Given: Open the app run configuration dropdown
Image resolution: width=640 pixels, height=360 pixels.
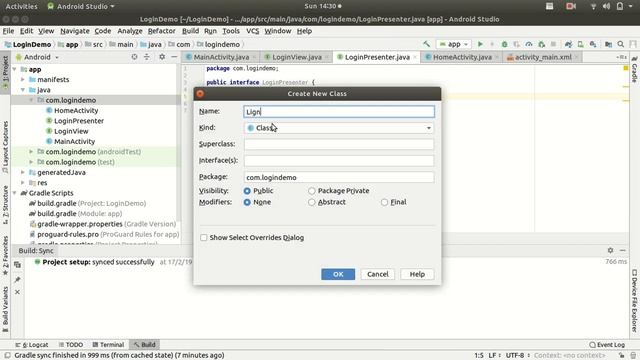Looking at the screenshot, I should 454,44.
